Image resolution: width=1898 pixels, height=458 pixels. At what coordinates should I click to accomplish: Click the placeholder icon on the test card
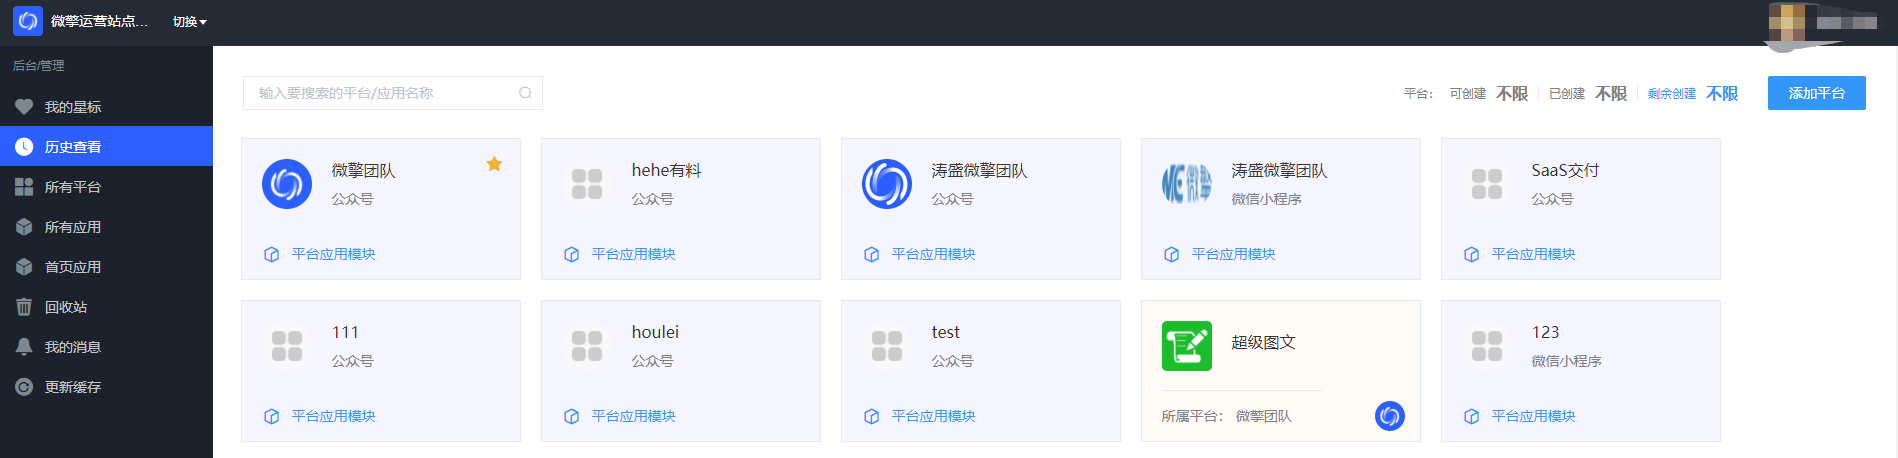pyautogui.click(x=887, y=346)
